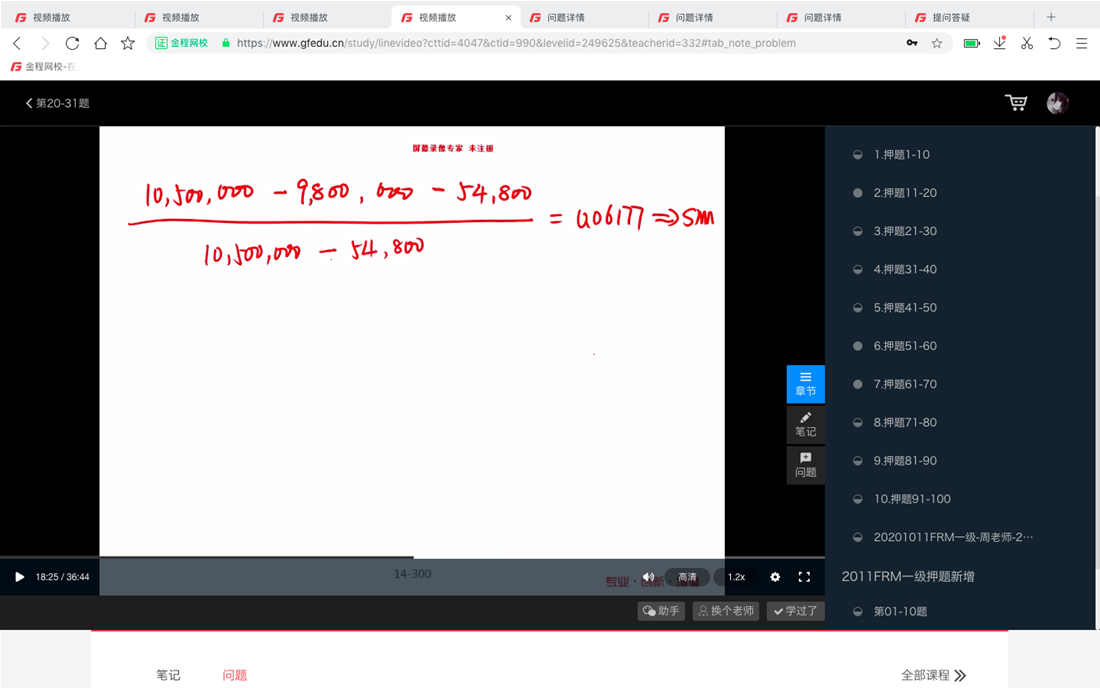Select chapter 7.押题61-70
The height and width of the screenshot is (688, 1100).
coord(905,384)
